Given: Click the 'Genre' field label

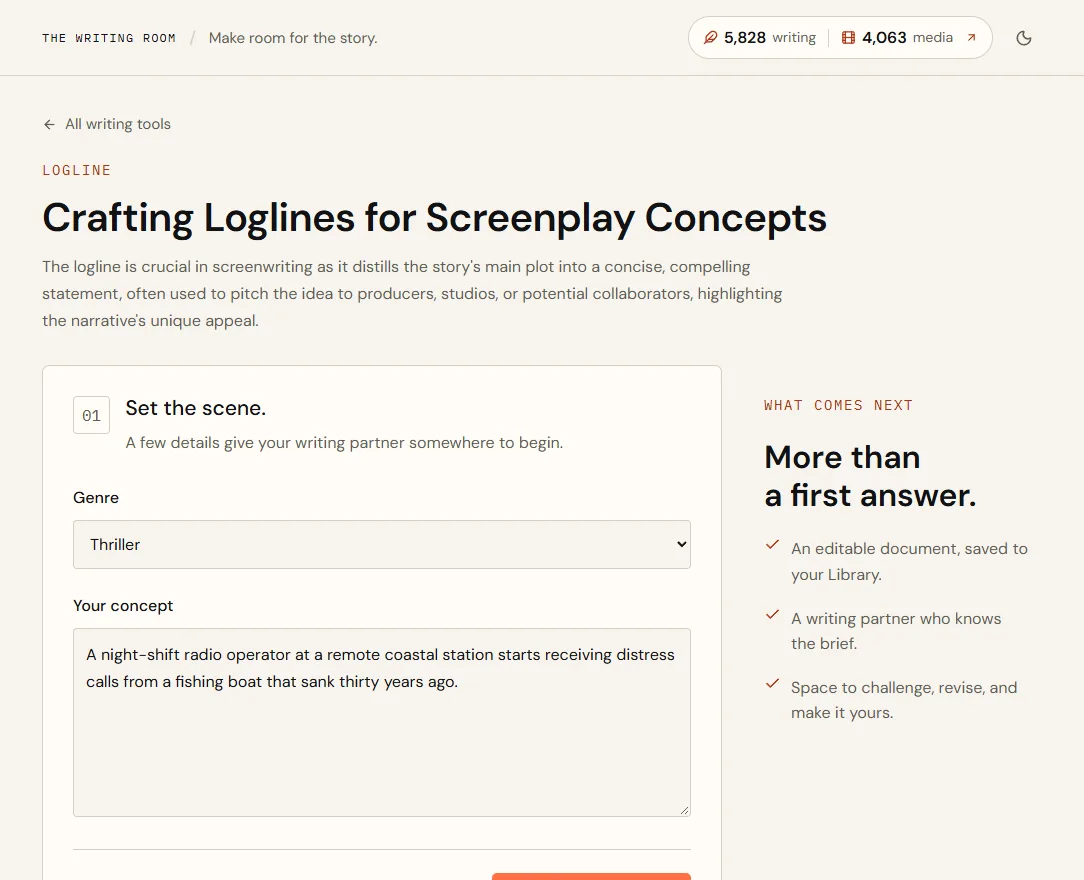Looking at the screenshot, I should pos(96,498).
